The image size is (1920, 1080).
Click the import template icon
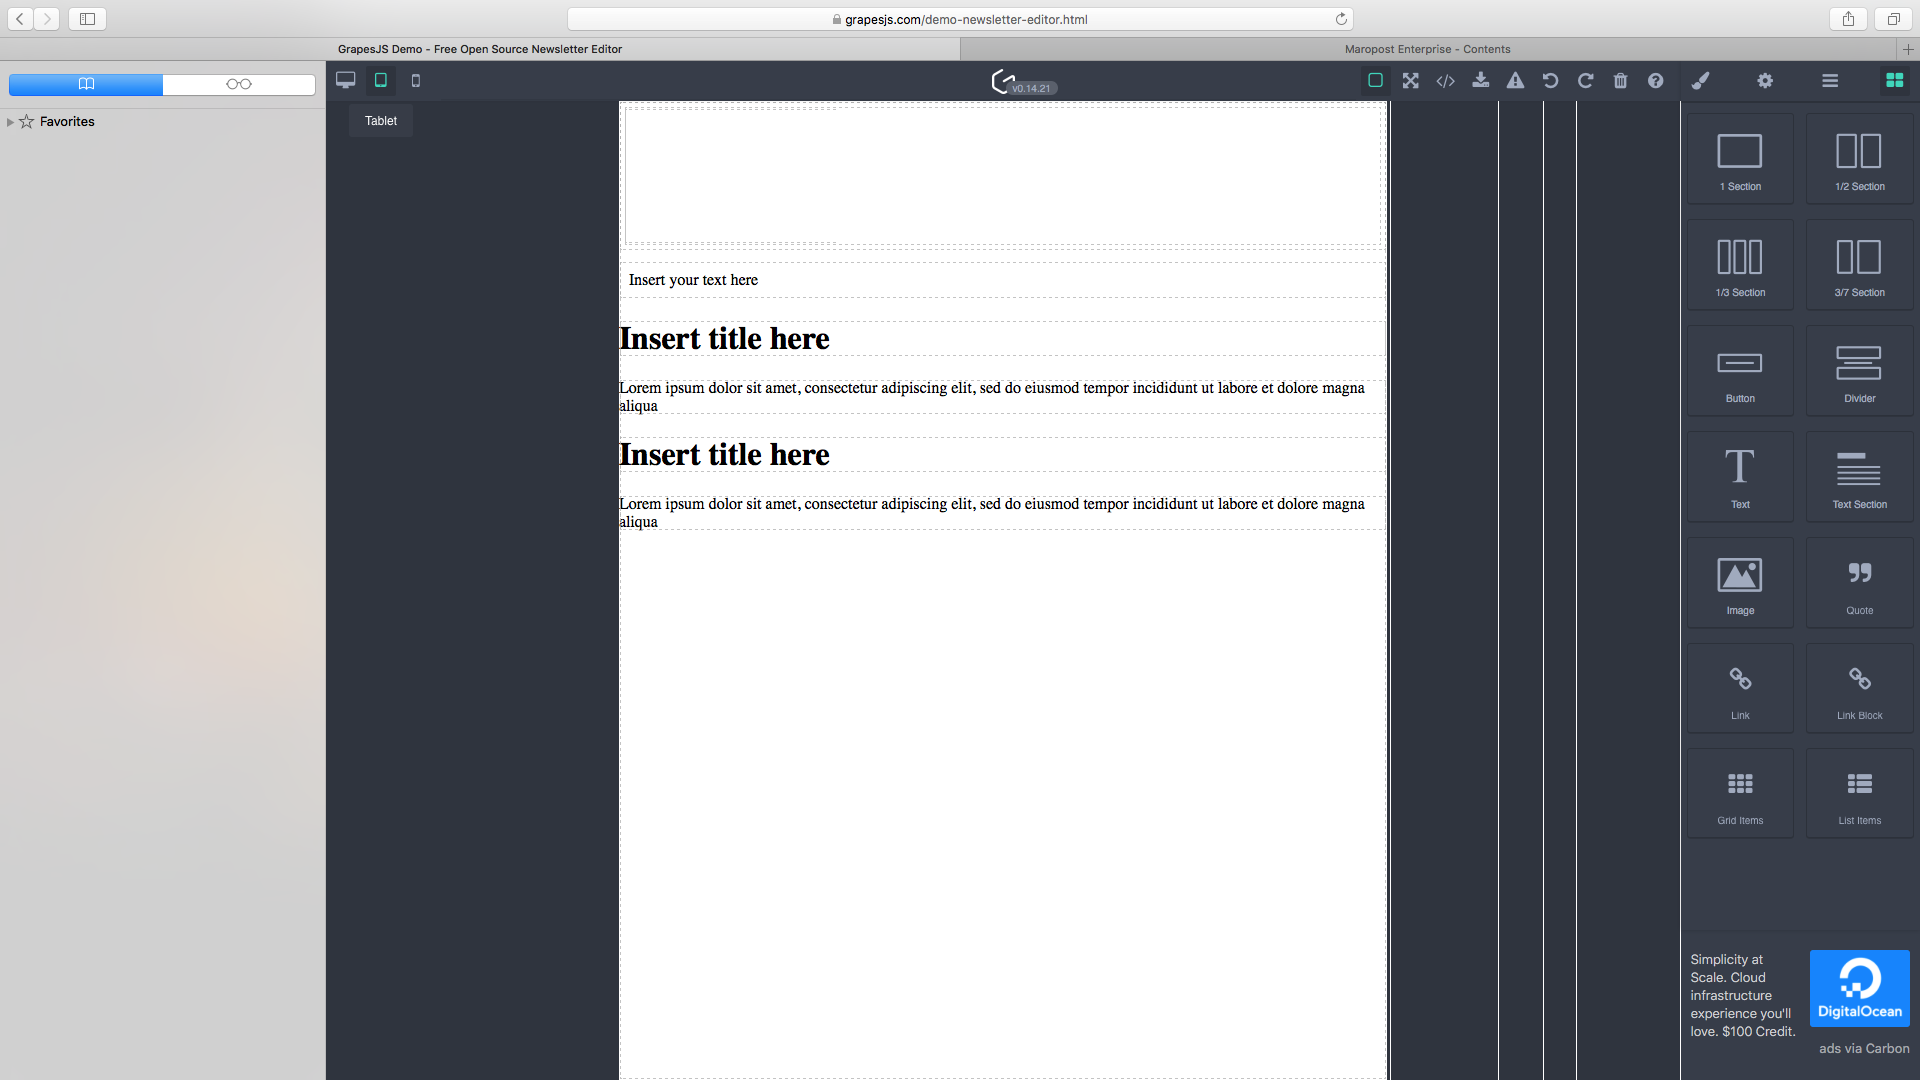click(x=1480, y=81)
